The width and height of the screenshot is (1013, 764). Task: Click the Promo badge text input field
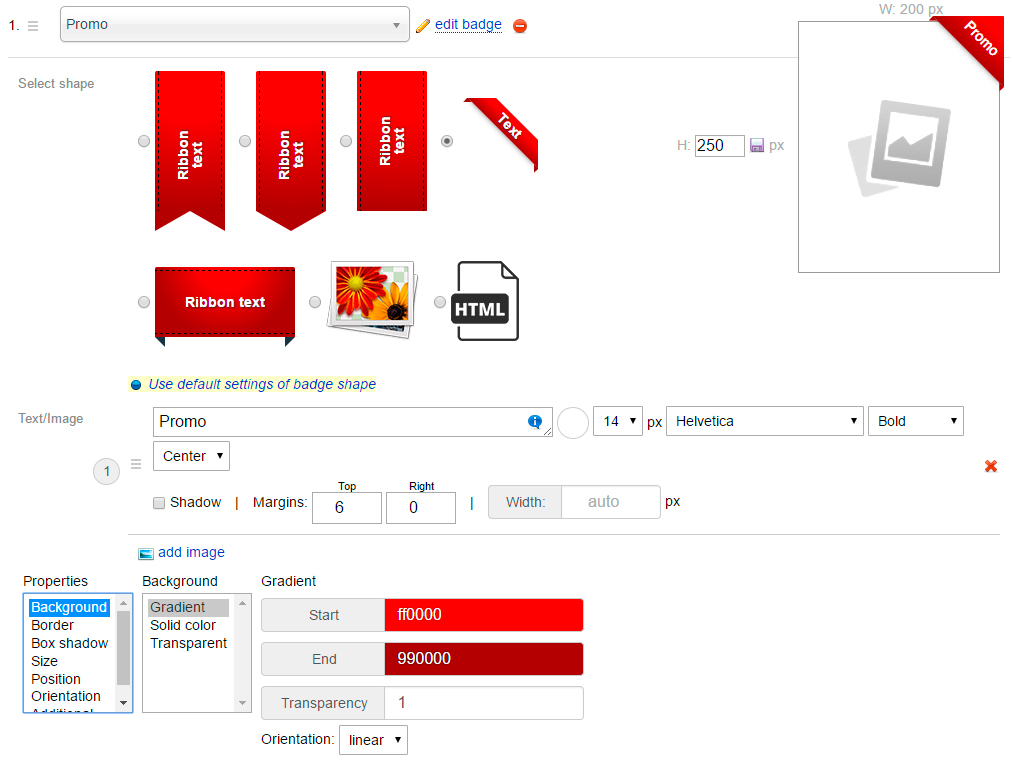pos(353,422)
